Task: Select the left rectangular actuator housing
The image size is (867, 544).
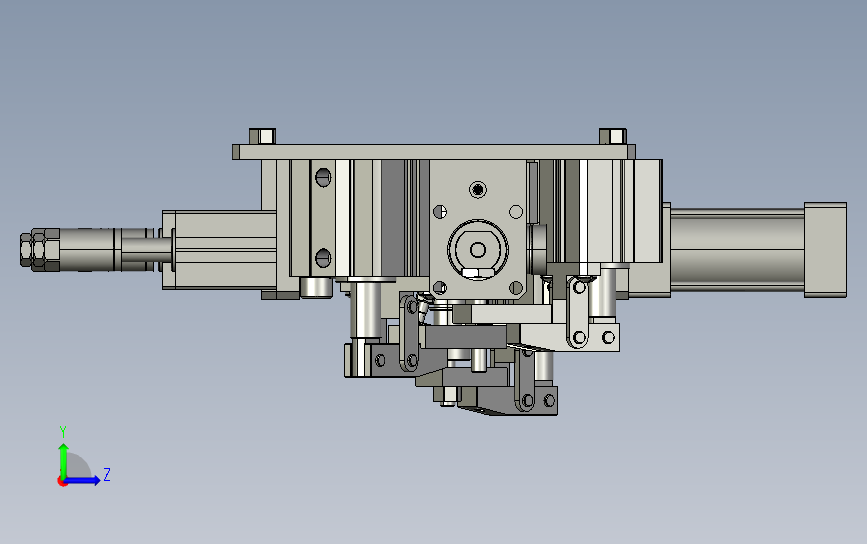Action: click(x=220, y=249)
